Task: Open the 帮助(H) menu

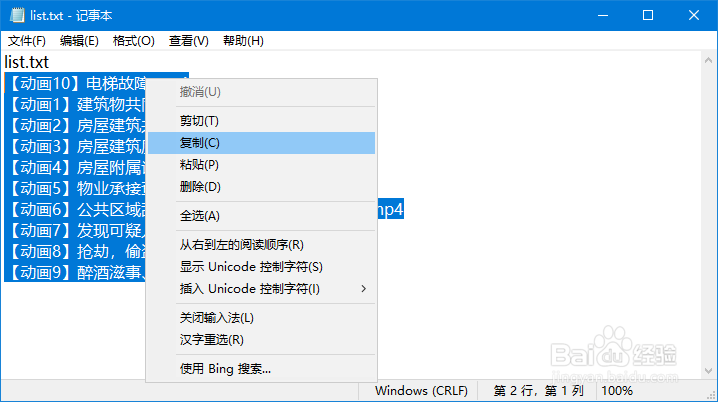Action: point(243,41)
